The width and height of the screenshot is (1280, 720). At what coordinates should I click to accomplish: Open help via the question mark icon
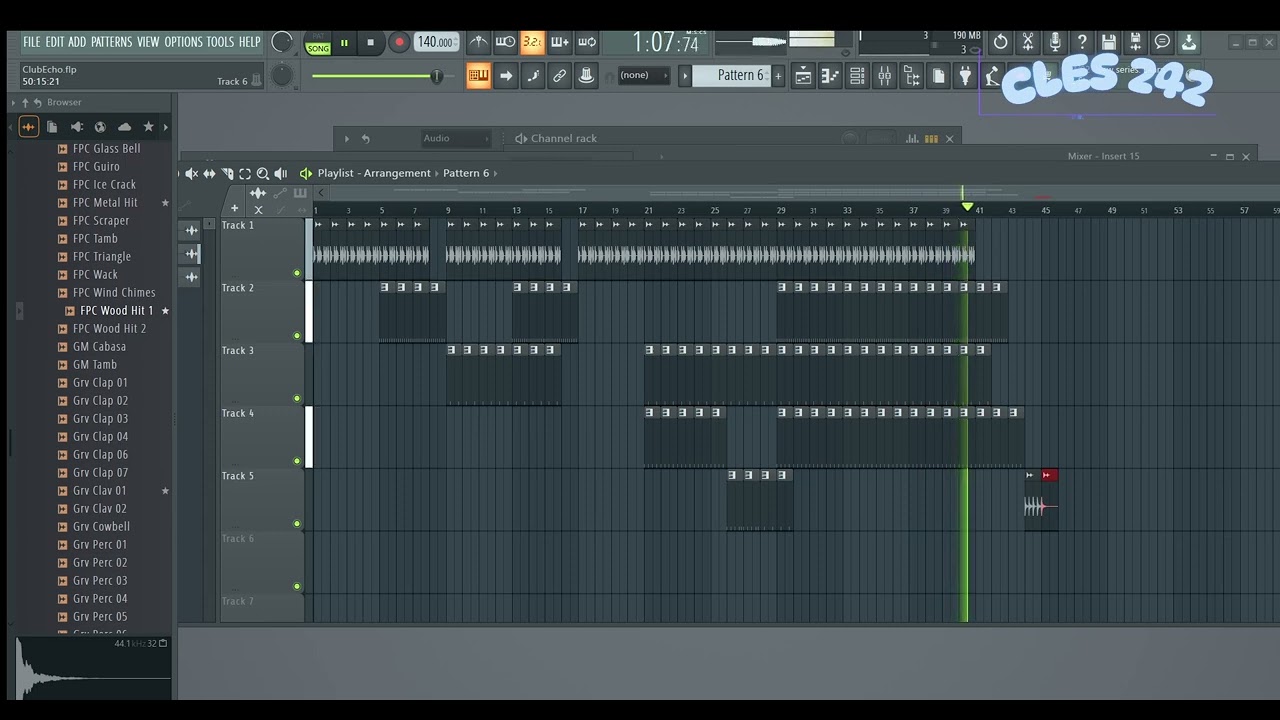point(1081,42)
